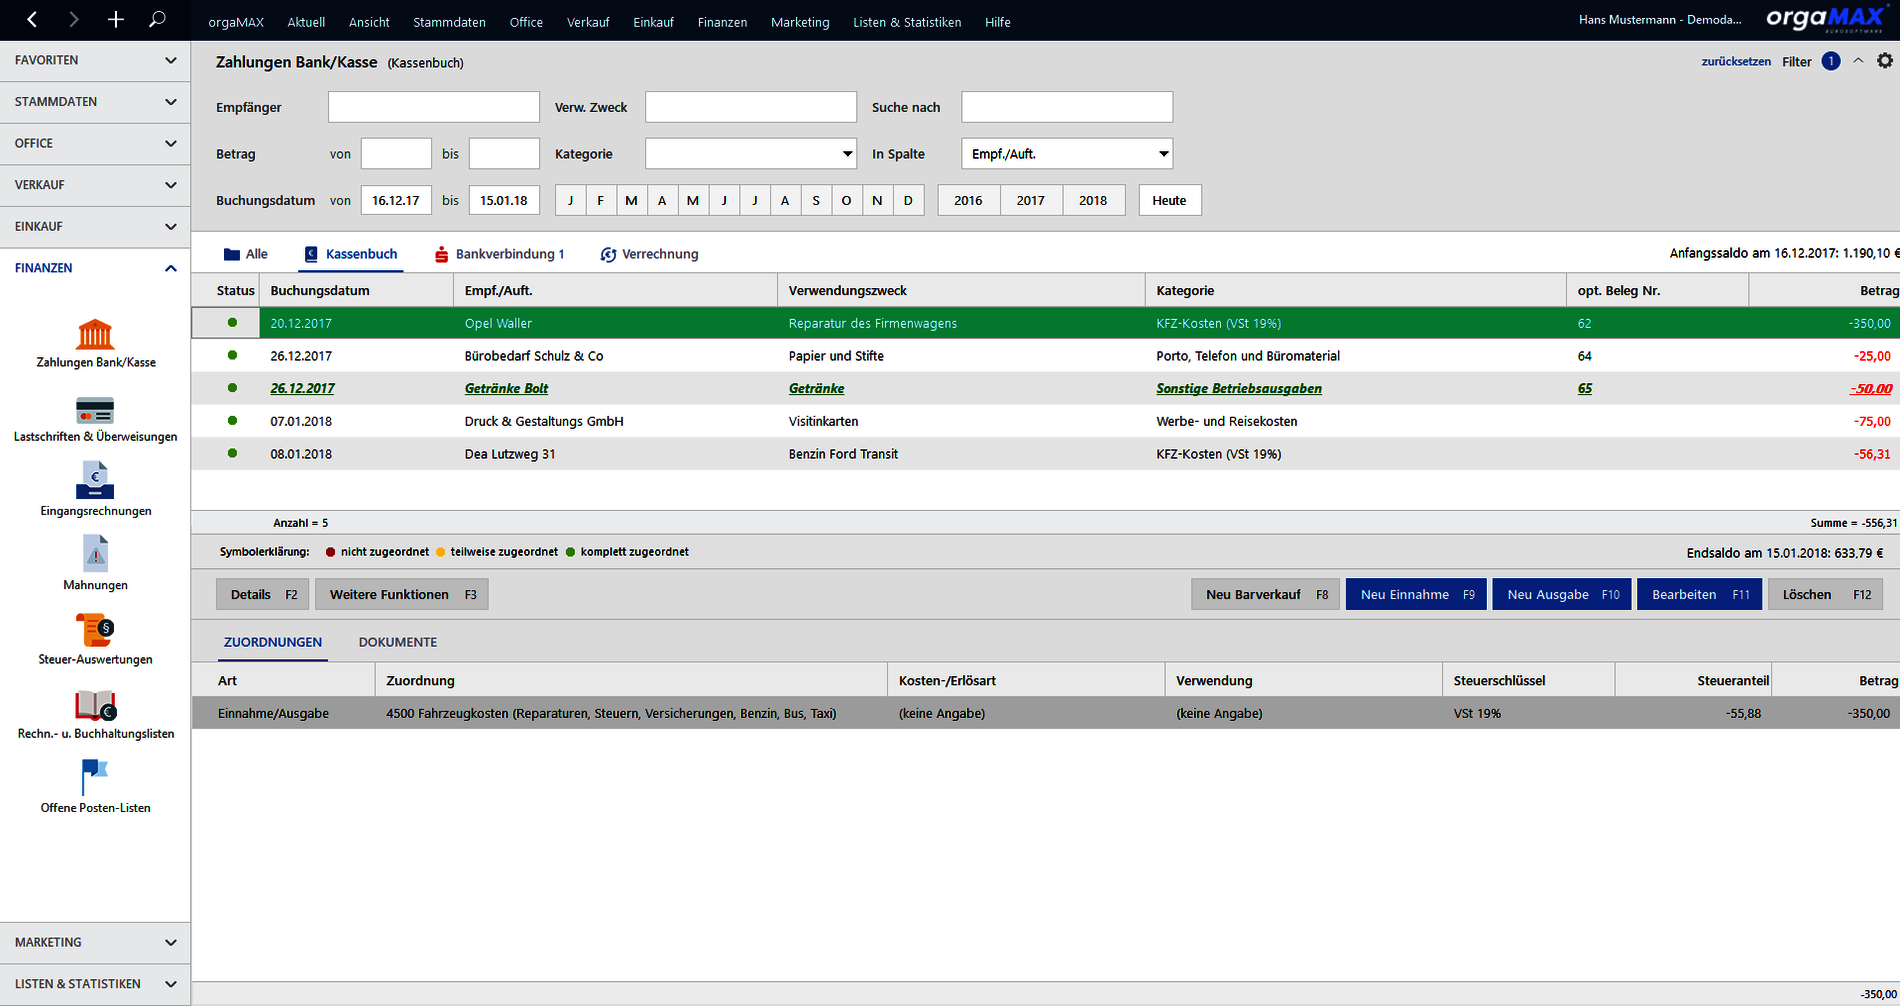
Task: Open the Details button
Action: 263,595
